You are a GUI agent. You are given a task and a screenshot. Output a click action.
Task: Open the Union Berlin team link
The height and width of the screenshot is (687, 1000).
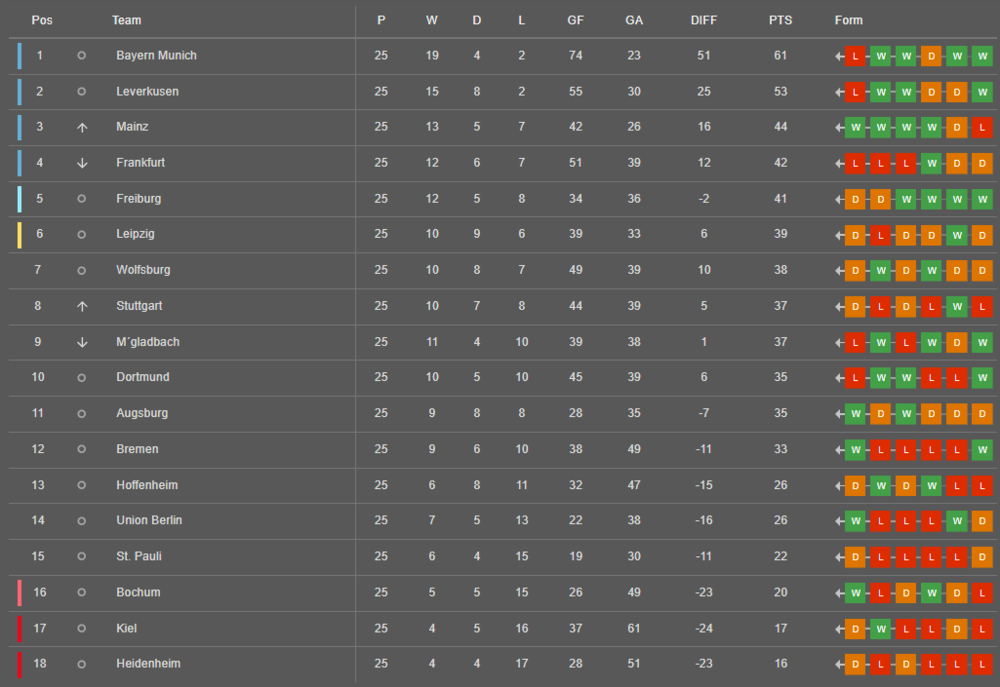[x=149, y=520]
